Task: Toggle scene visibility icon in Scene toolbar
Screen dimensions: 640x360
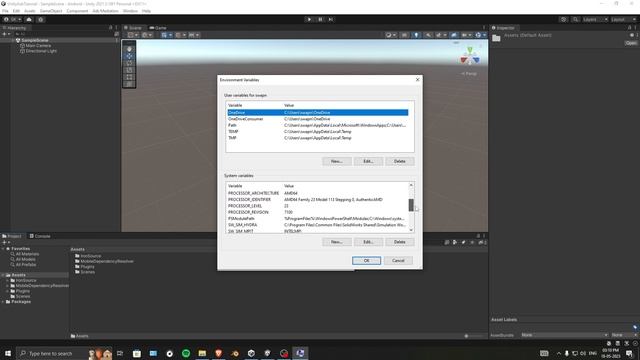Action: [x=454, y=35]
